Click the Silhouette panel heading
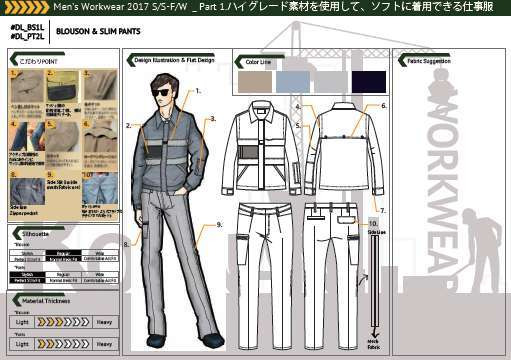Viewport: 511px width, 360px height. pyautogui.click(x=35, y=234)
